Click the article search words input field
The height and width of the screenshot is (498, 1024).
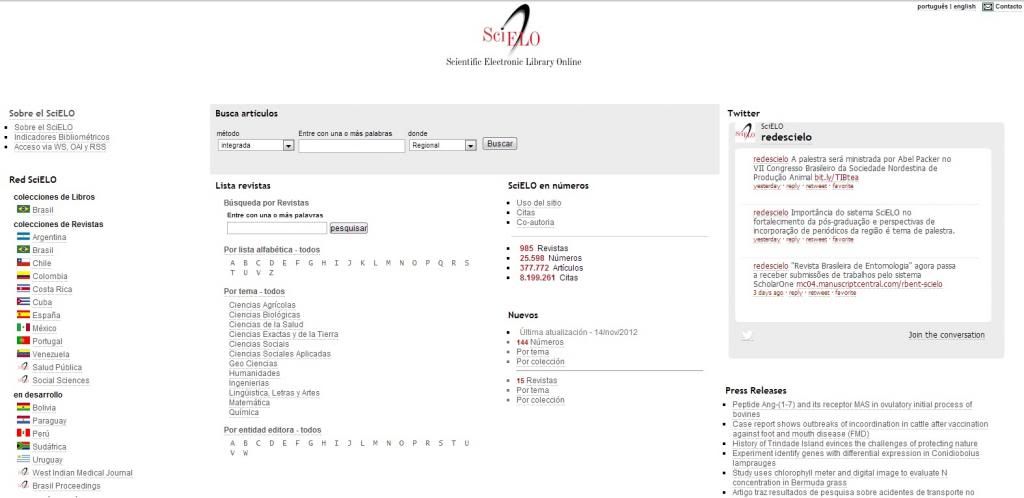352,146
